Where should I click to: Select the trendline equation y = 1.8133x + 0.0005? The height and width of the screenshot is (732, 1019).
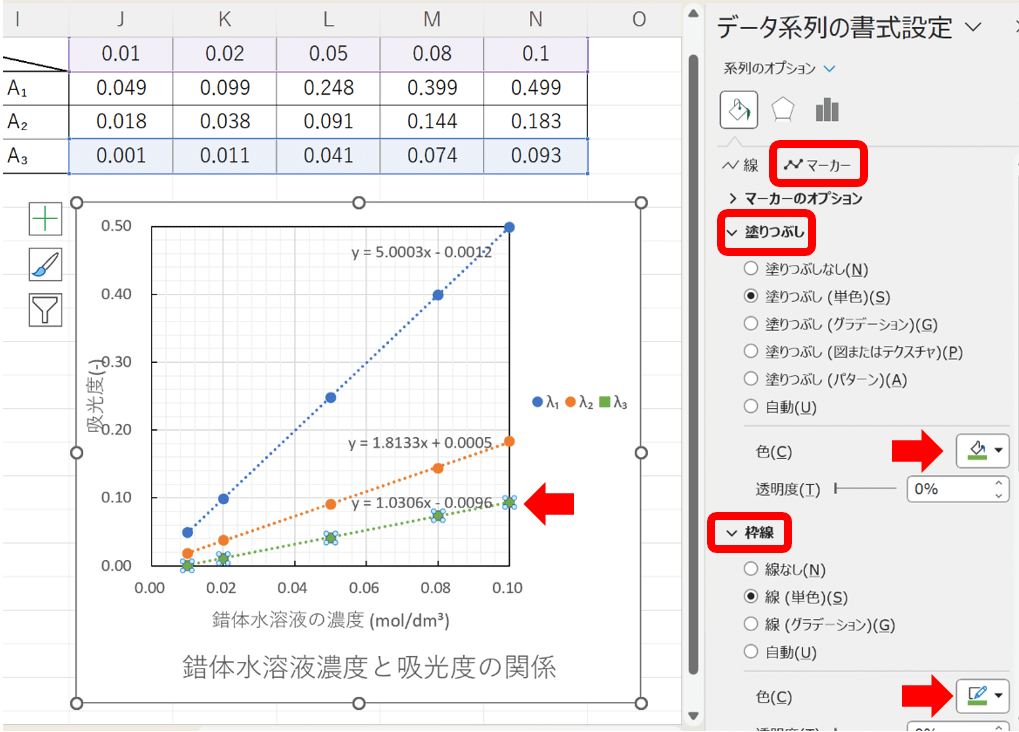[x=420, y=443]
